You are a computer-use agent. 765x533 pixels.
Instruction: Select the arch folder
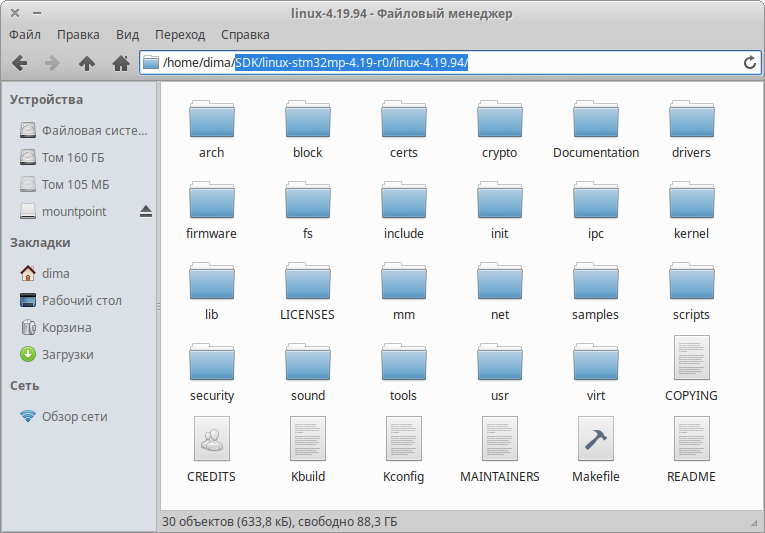point(211,130)
